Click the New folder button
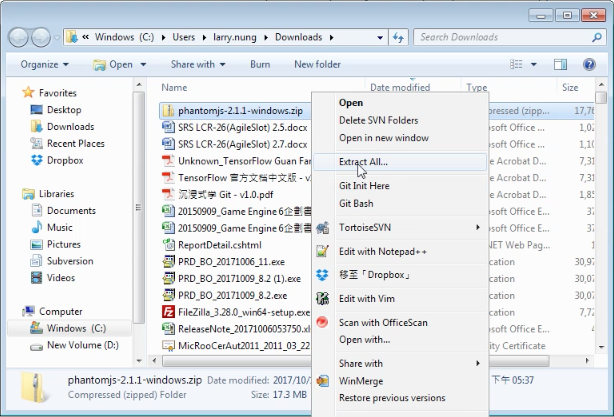 (317, 65)
